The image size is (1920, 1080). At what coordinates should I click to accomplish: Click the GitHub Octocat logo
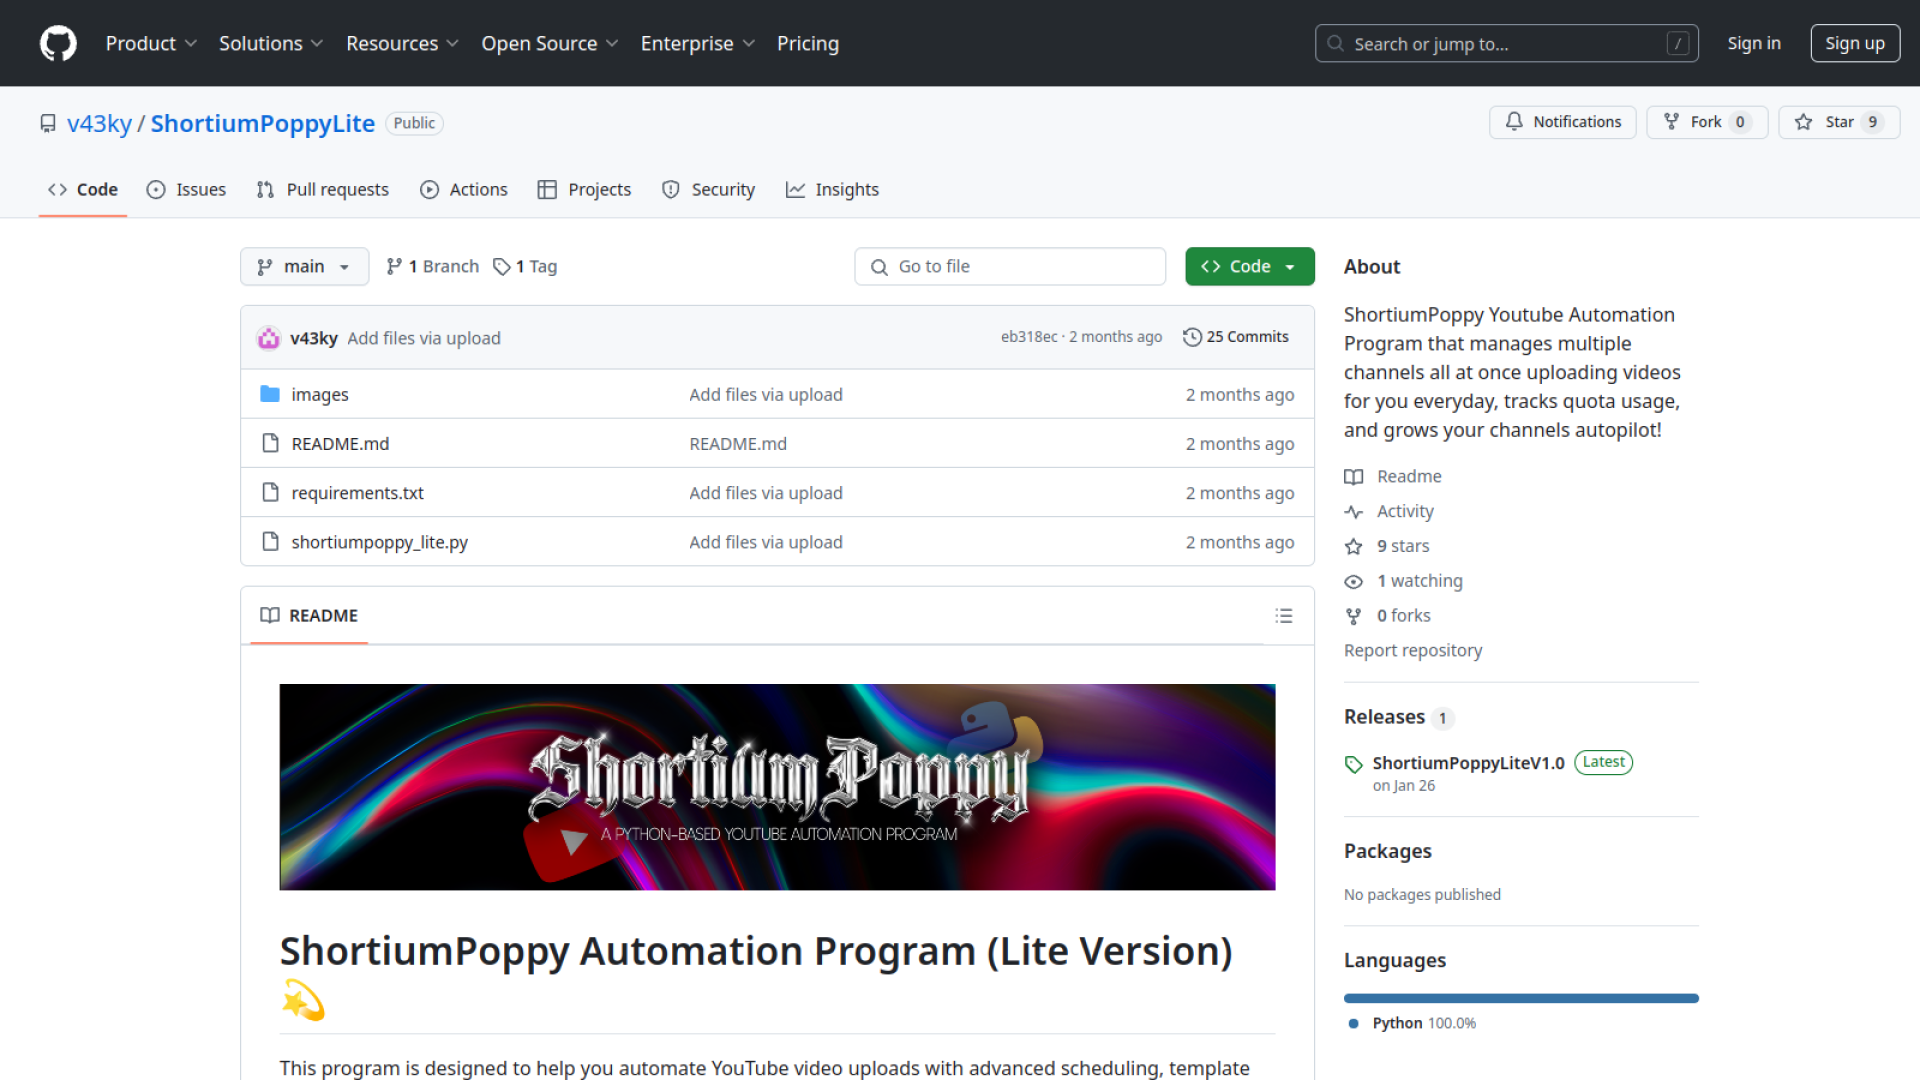pyautogui.click(x=58, y=43)
